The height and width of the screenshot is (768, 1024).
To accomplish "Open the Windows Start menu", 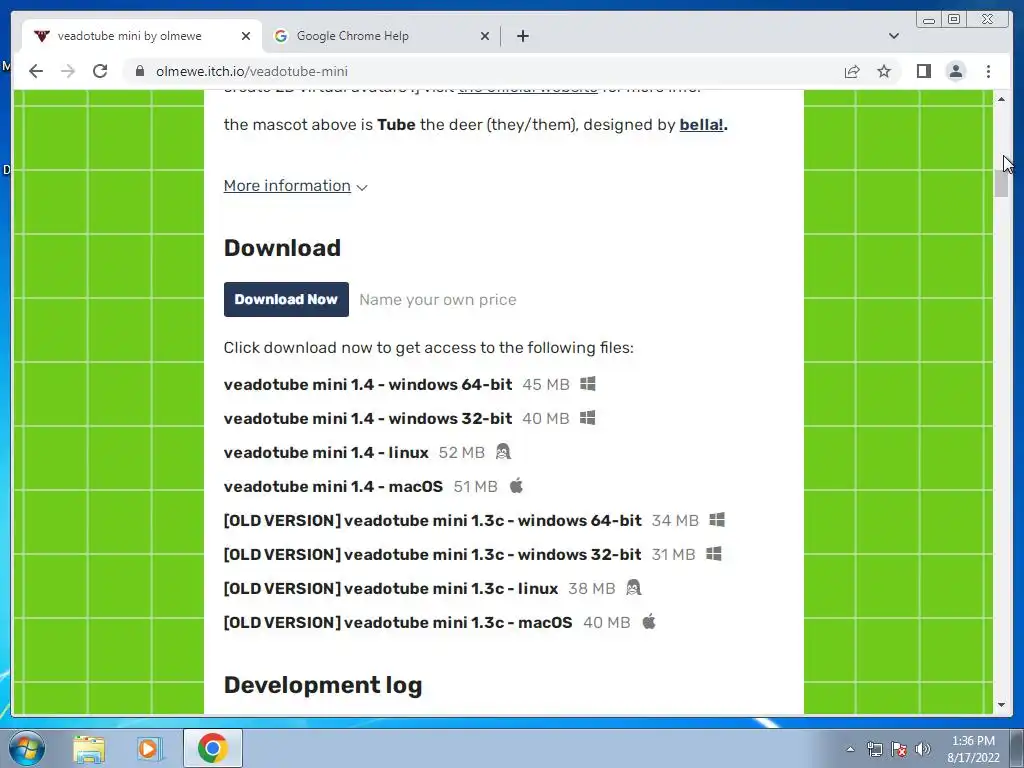I will tap(26, 748).
